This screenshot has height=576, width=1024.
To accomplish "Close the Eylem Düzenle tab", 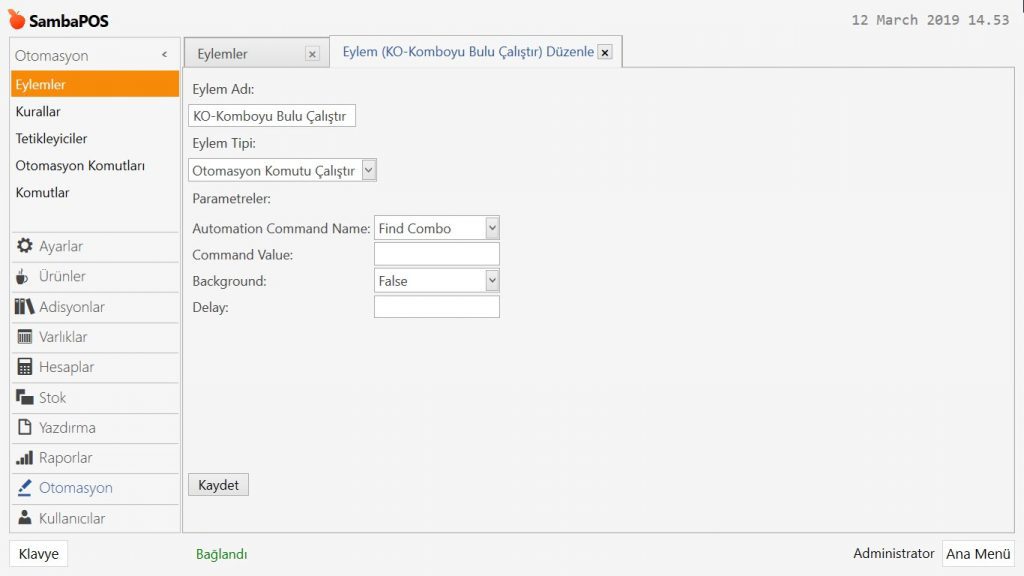I will pos(604,53).
